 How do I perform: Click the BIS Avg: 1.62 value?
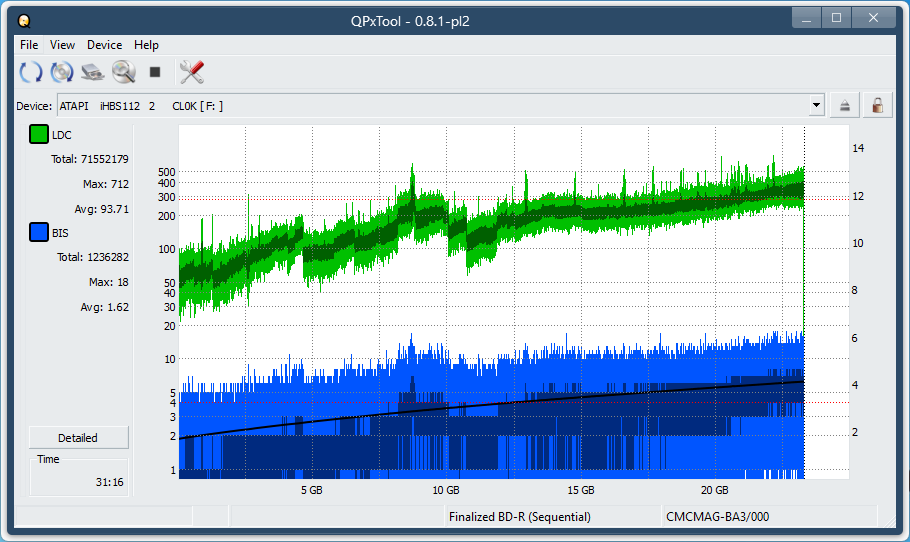pos(104,307)
